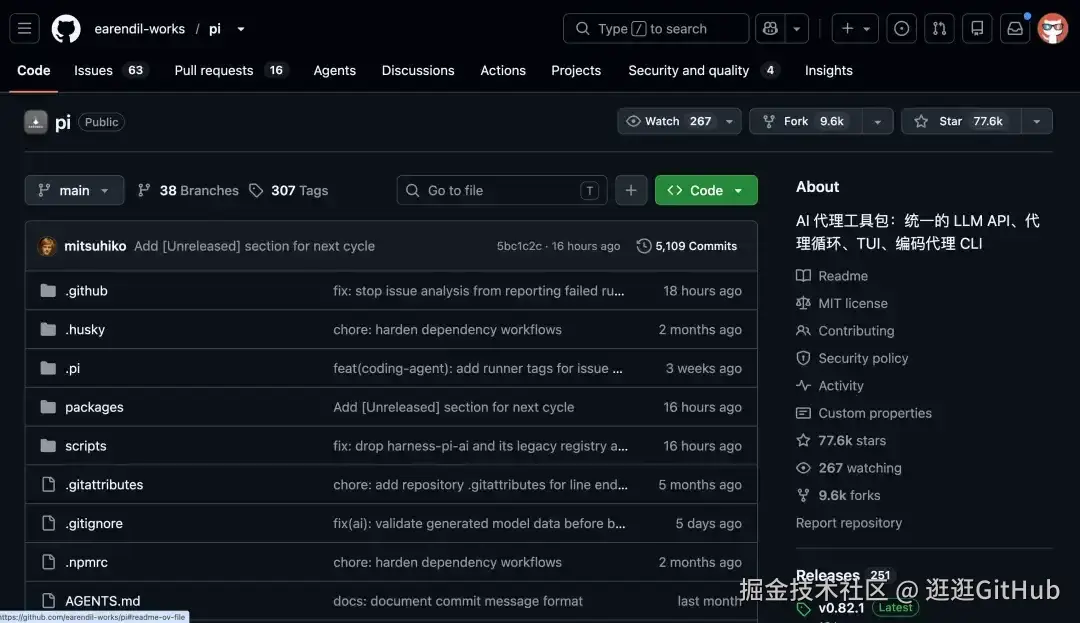Screen dimensions: 1080x623
Task: Open the AGENTS.md file
Action: 103,601
